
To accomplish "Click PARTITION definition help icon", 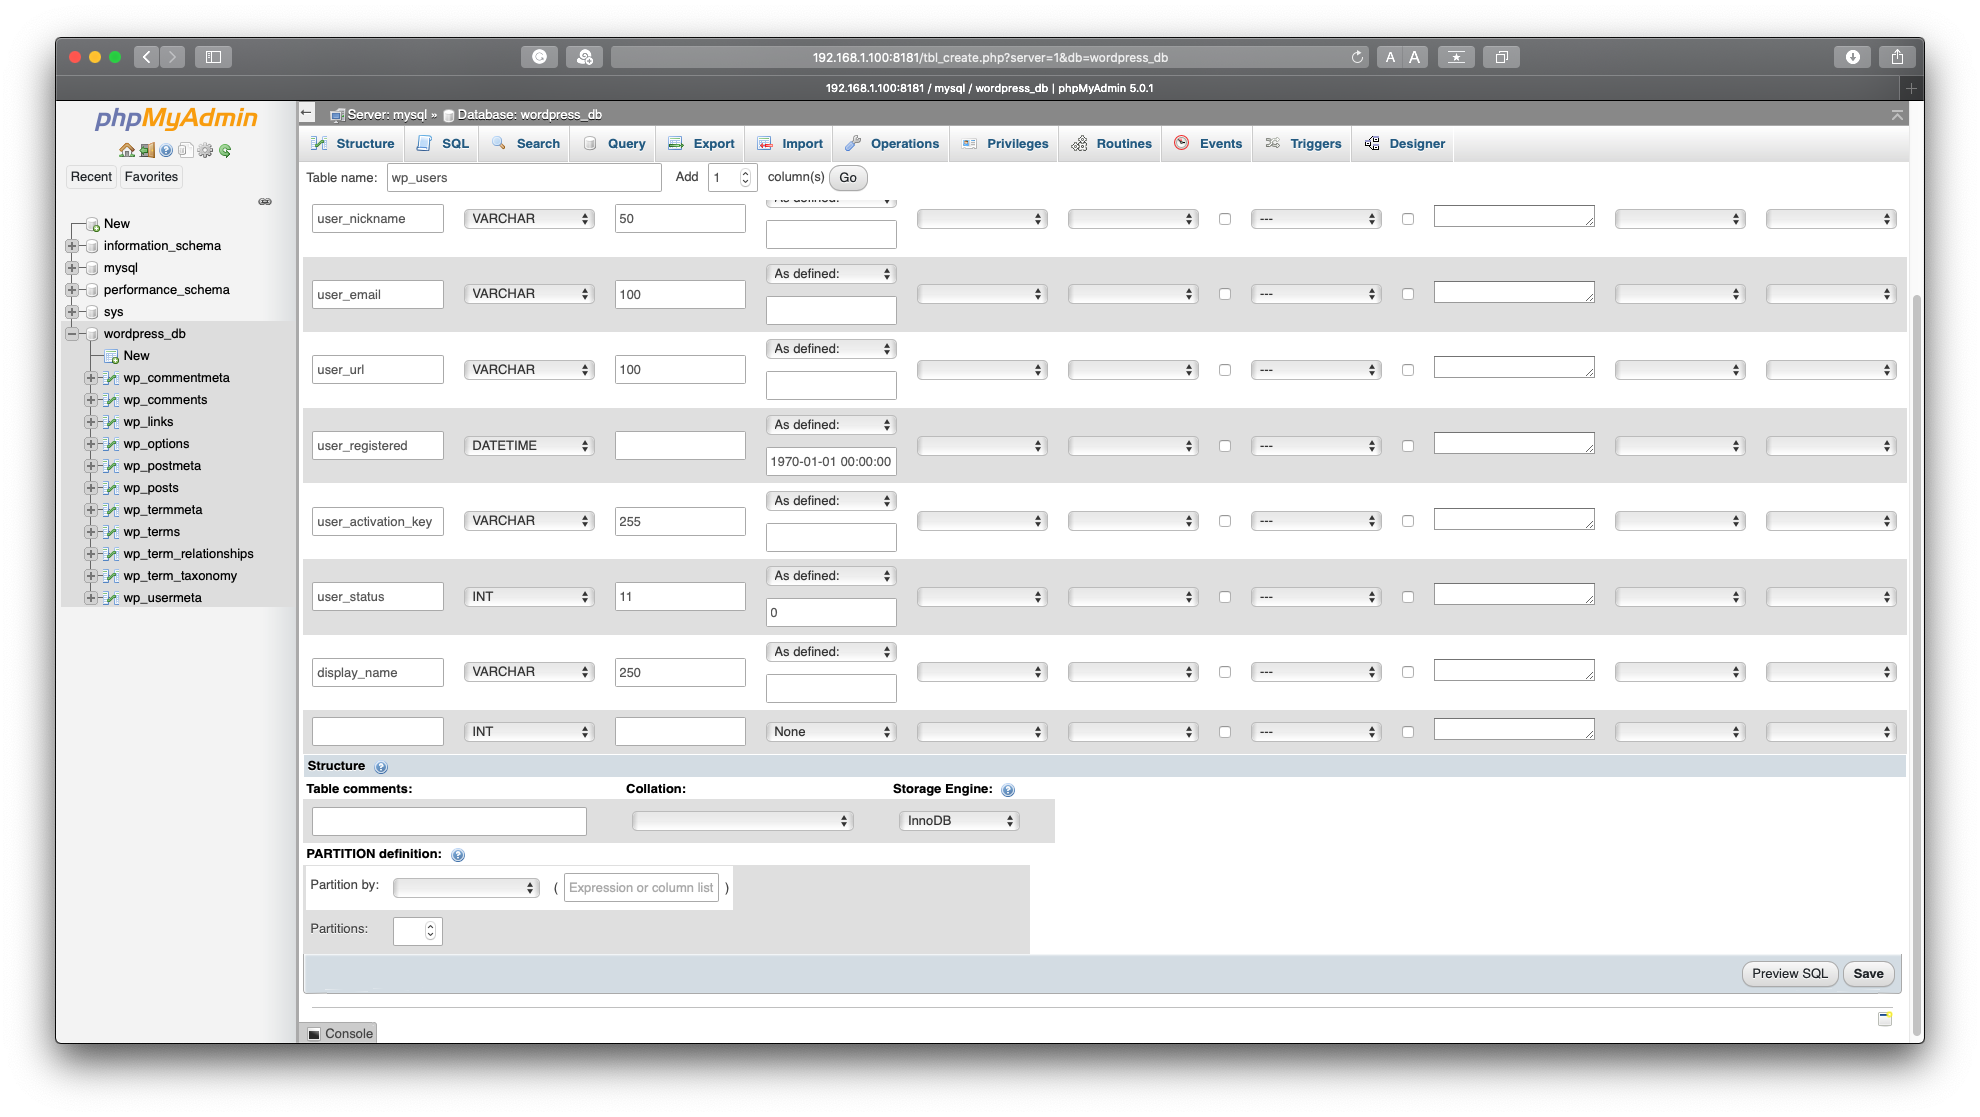I will click(458, 855).
